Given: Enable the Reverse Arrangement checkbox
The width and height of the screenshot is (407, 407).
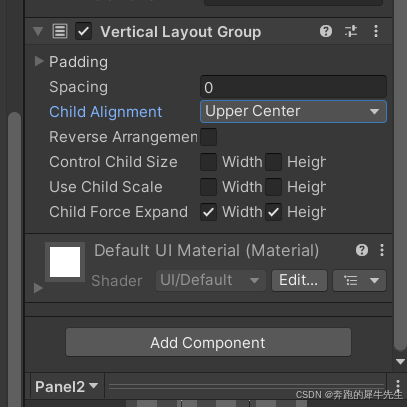Looking at the screenshot, I should click(x=208, y=137).
